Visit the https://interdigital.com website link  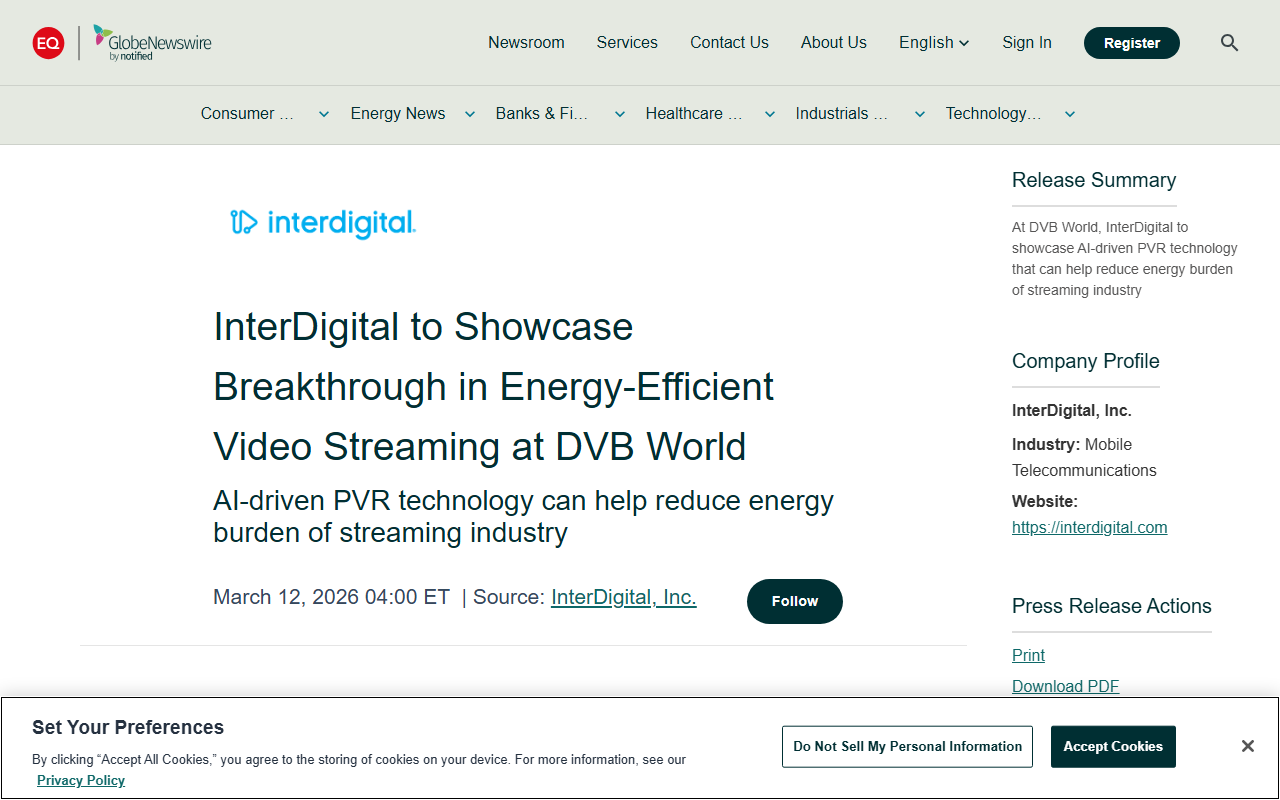coord(1090,527)
